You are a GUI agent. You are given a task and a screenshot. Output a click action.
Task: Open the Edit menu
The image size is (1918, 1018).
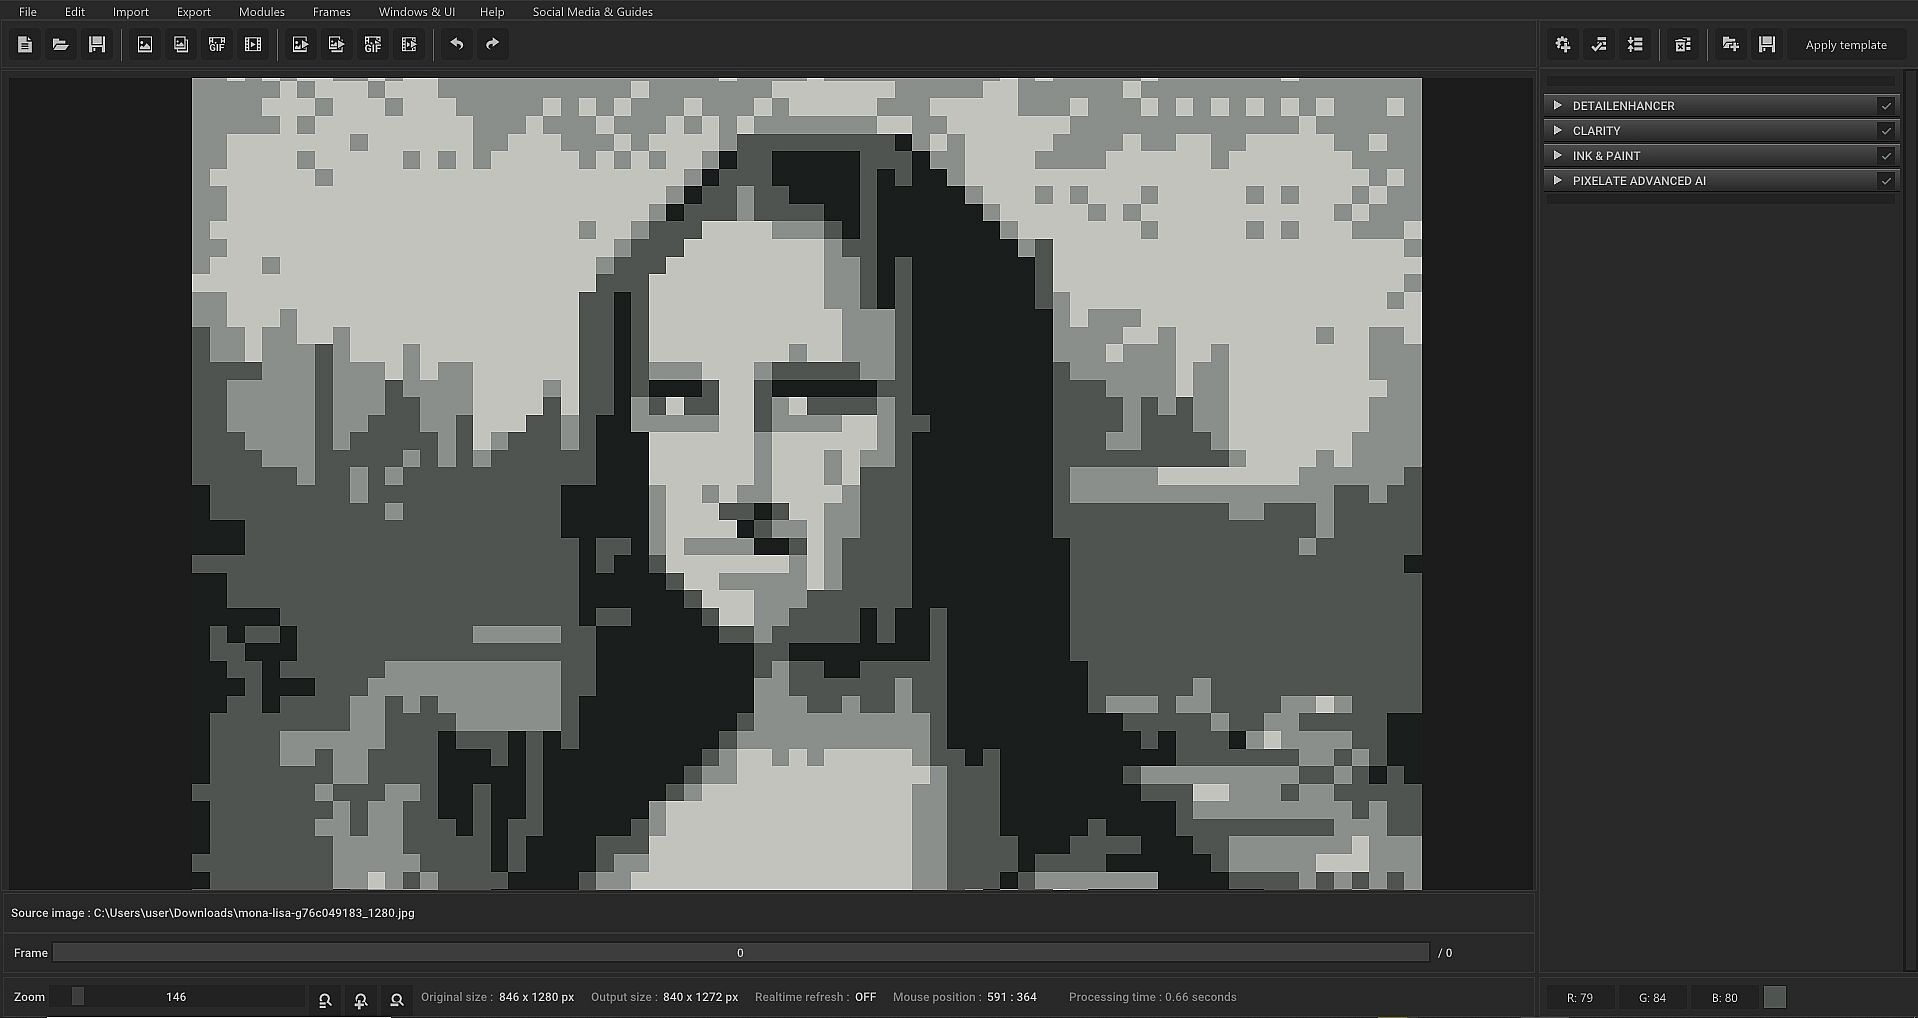point(75,12)
